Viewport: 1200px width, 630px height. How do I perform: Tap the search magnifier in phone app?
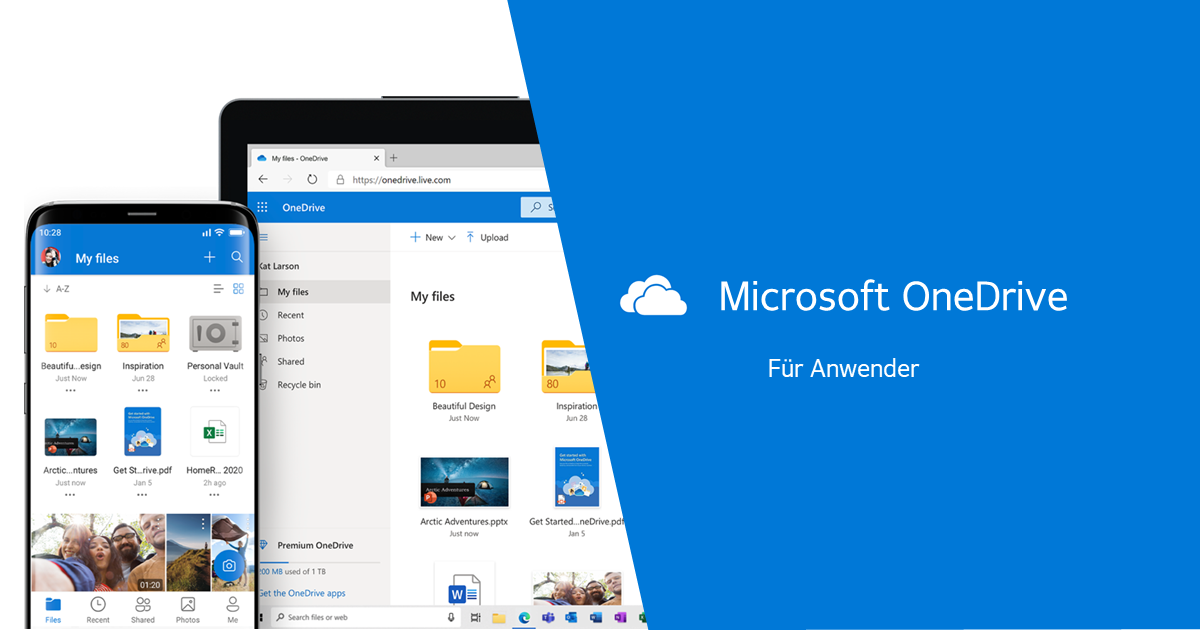pyautogui.click(x=237, y=258)
